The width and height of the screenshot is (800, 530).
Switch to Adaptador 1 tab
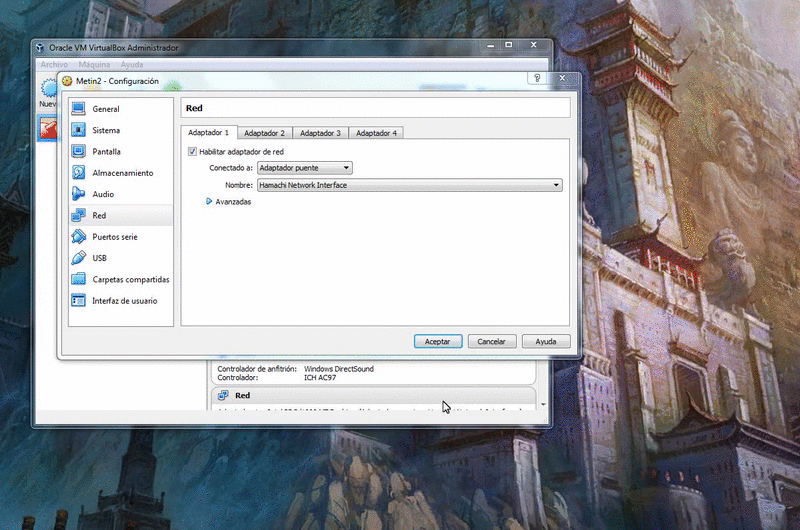coord(209,133)
